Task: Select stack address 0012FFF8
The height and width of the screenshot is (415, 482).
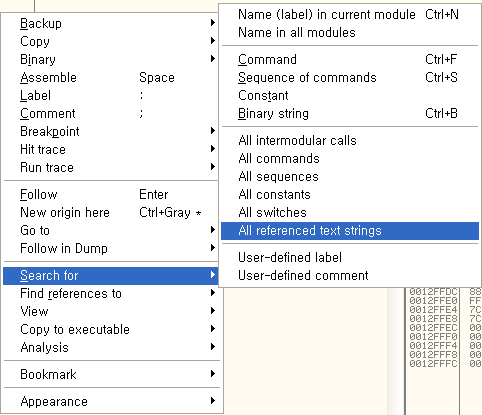Action: (x=433, y=355)
